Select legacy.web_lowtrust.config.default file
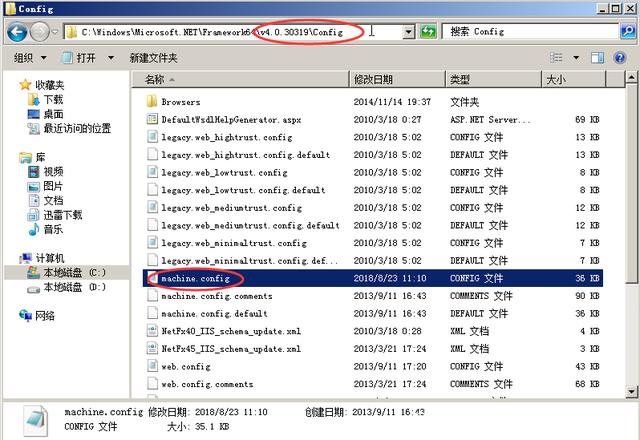This screenshot has height=440, width=640. pyautogui.click(x=243, y=190)
